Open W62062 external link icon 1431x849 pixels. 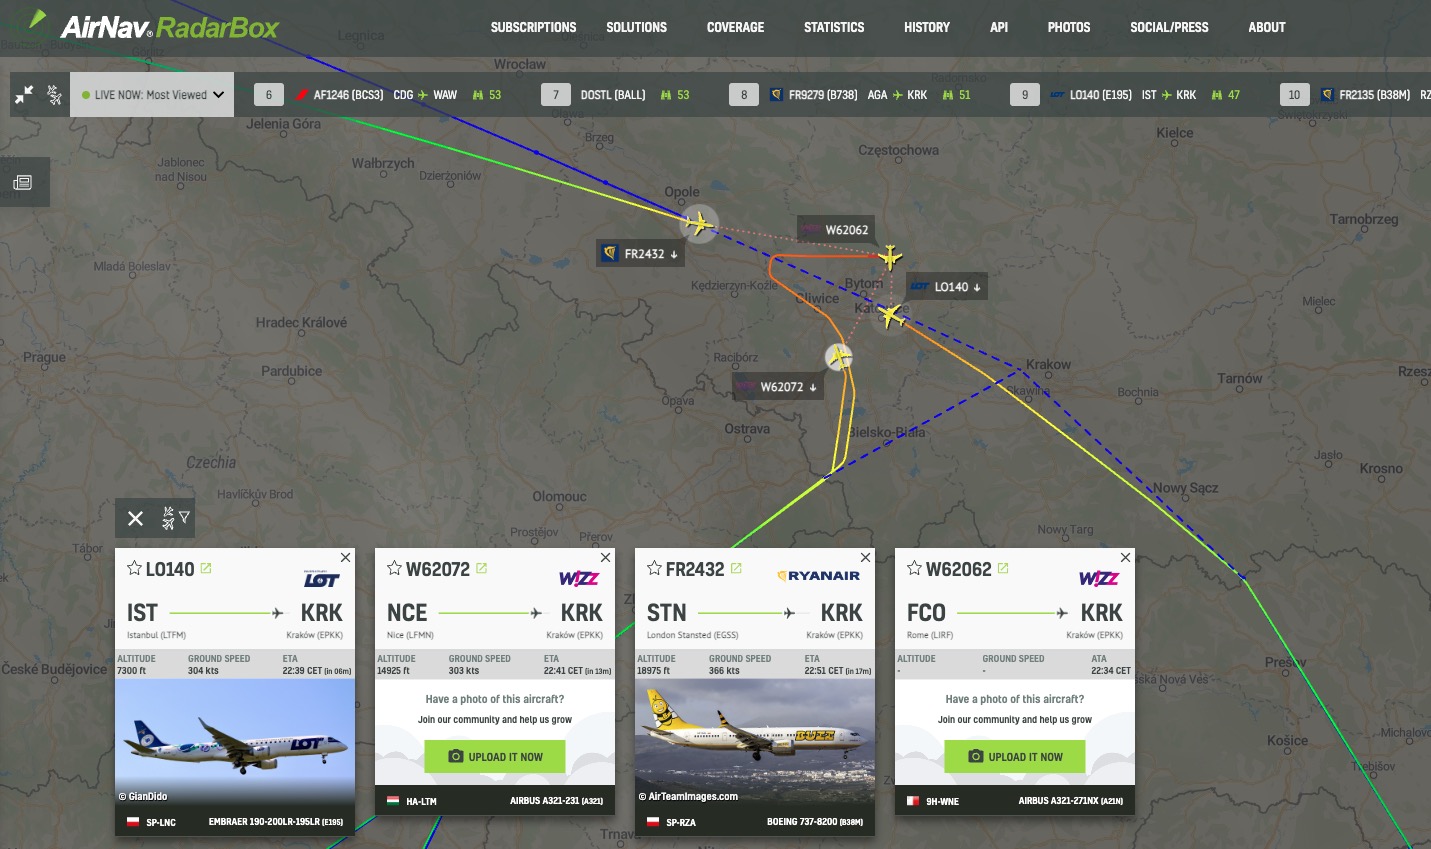click(1003, 568)
